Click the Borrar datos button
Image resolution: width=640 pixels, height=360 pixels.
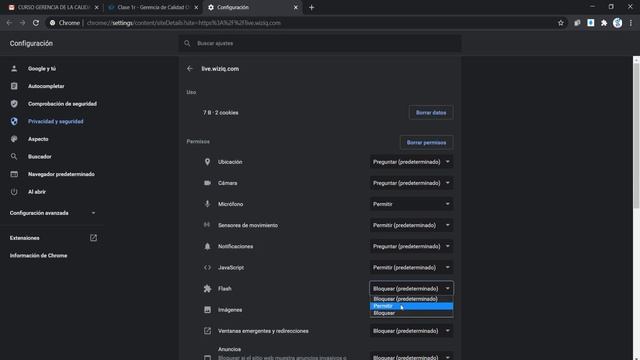point(431,113)
